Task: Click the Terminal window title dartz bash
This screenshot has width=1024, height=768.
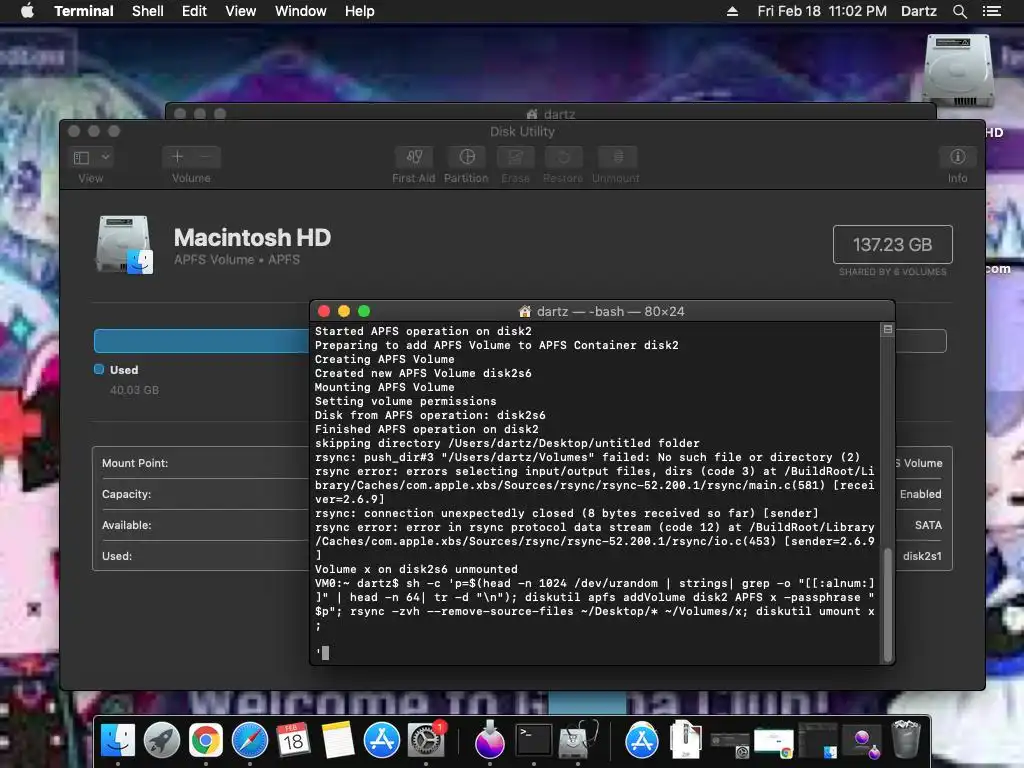Action: (610, 312)
